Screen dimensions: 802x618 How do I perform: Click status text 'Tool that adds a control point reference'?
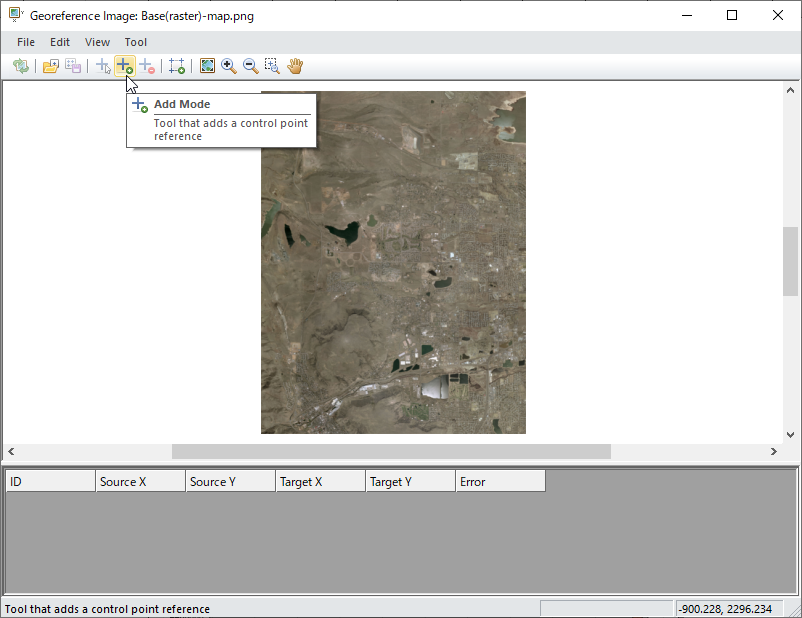(107, 609)
